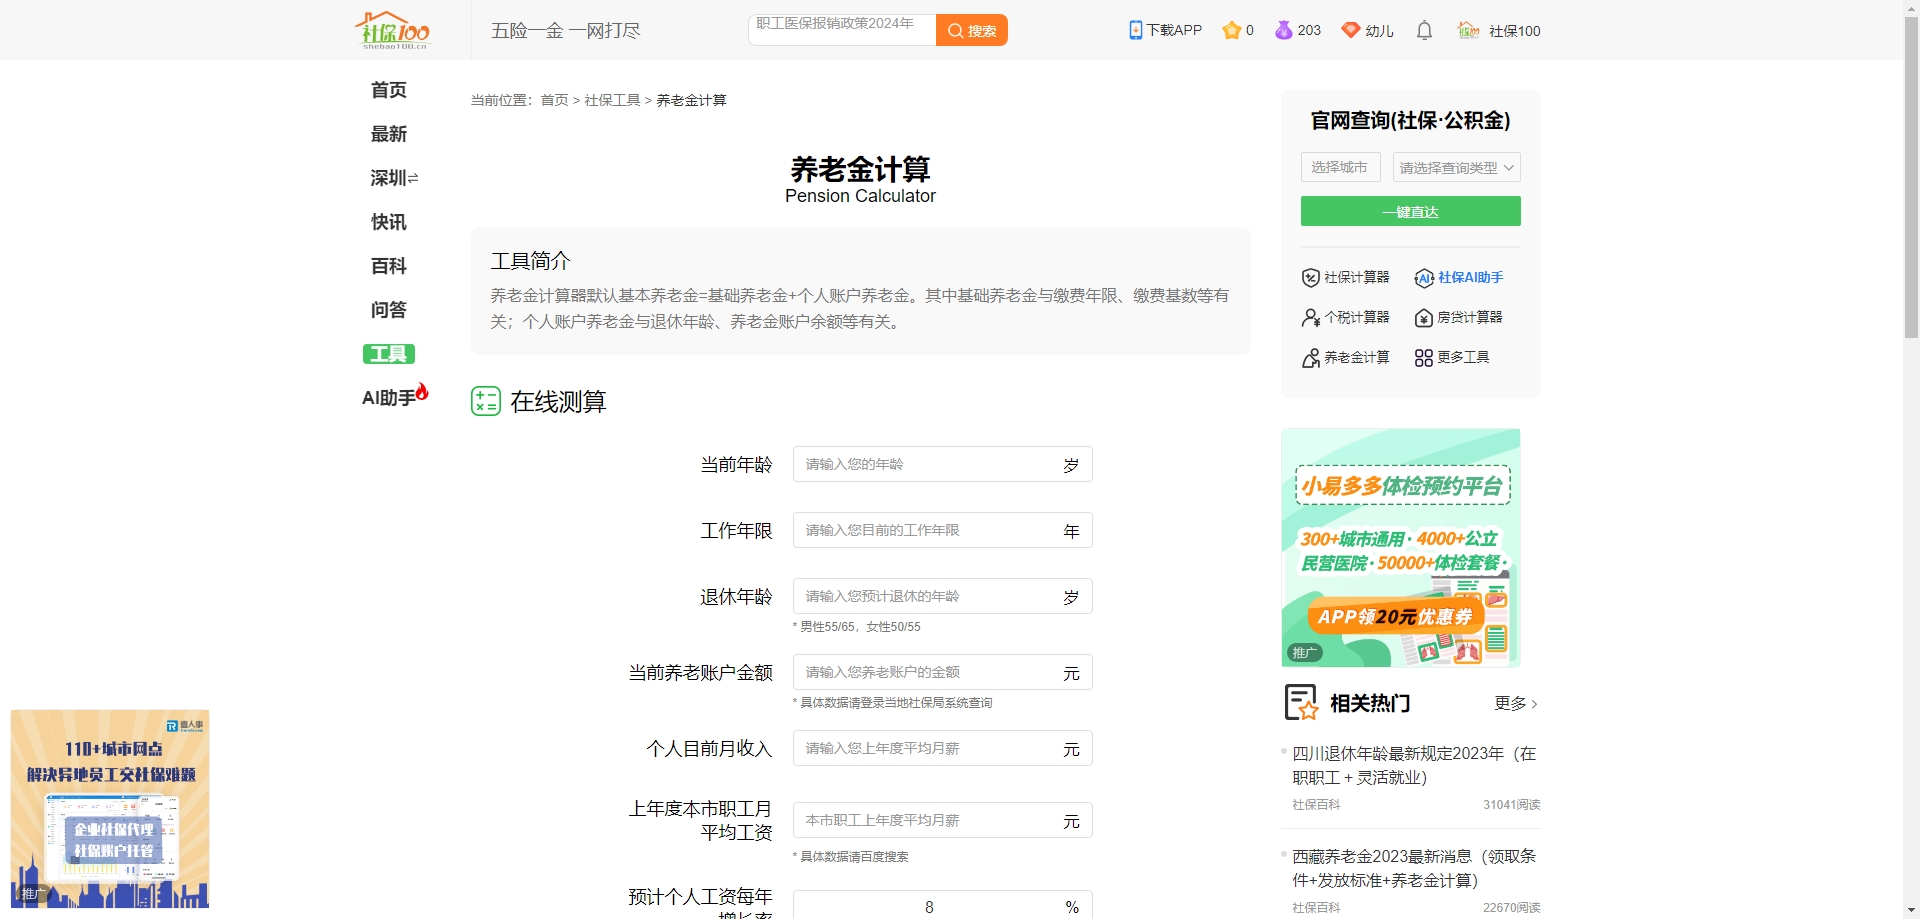Expand the 请选择查询类型 dropdown
The width and height of the screenshot is (1920, 919).
(1456, 167)
